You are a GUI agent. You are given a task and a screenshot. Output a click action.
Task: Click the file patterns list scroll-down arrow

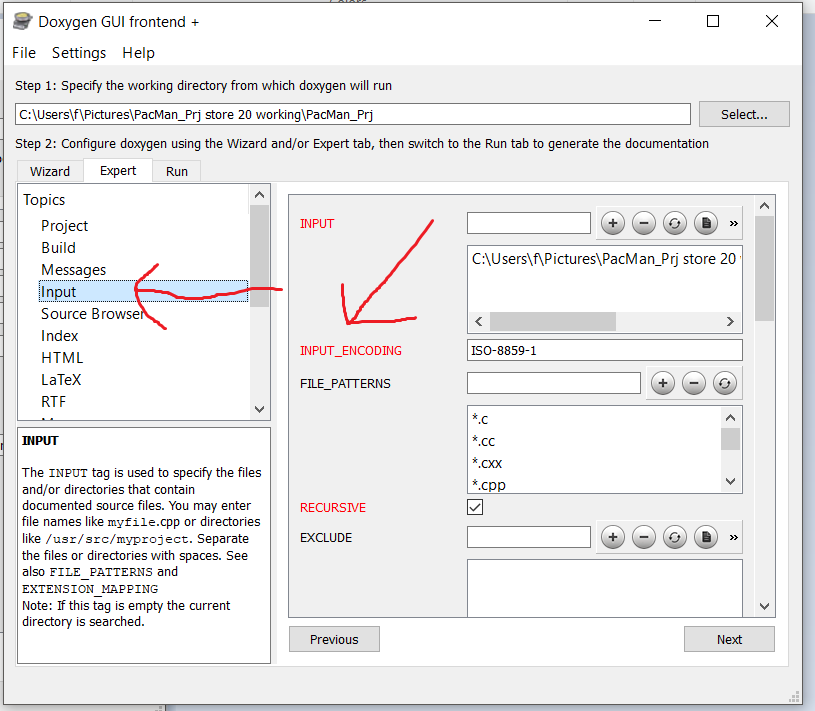[x=730, y=481]
